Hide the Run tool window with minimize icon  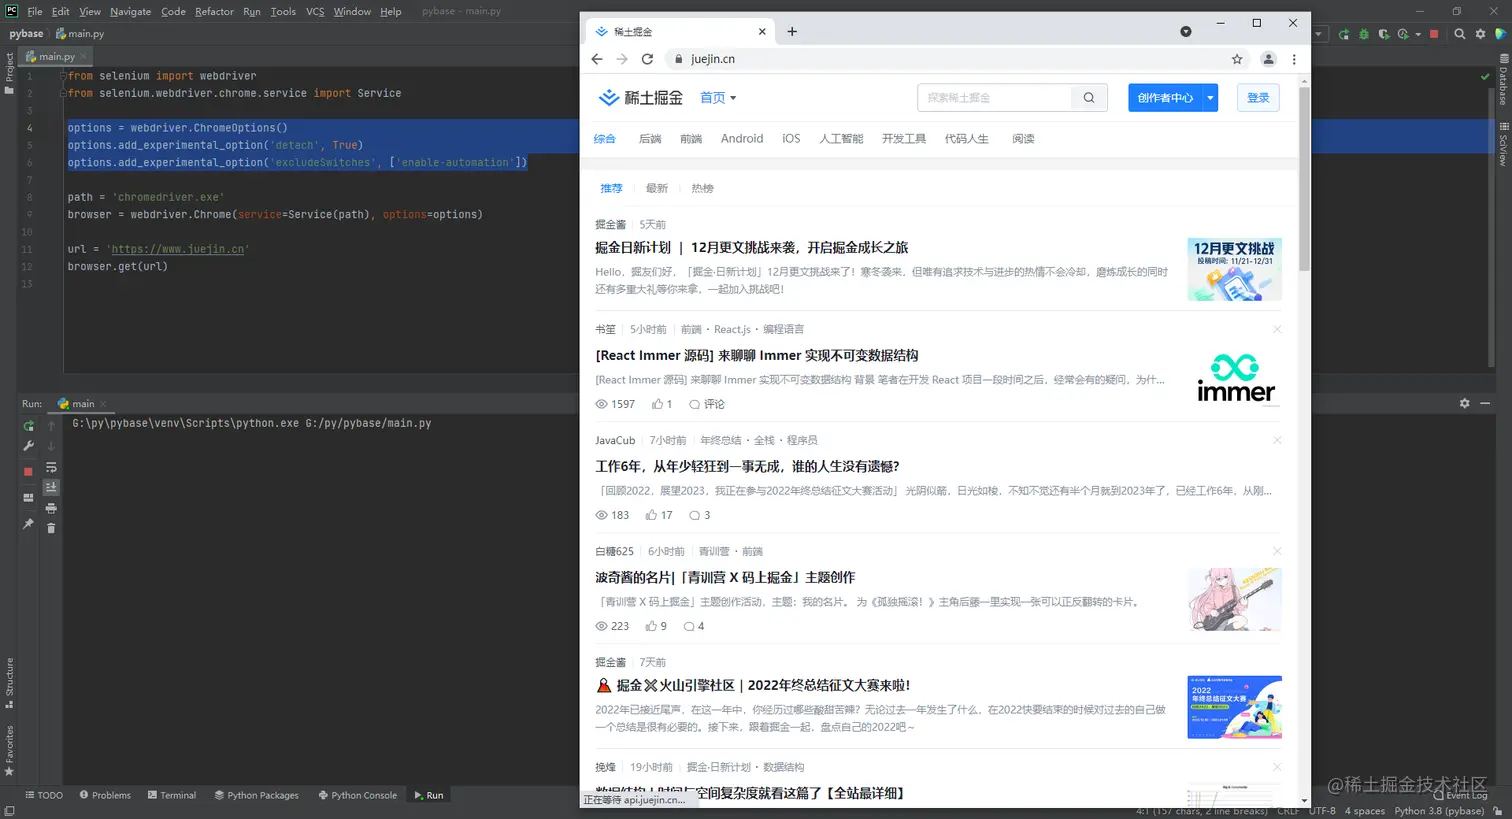click(1485, 403)
